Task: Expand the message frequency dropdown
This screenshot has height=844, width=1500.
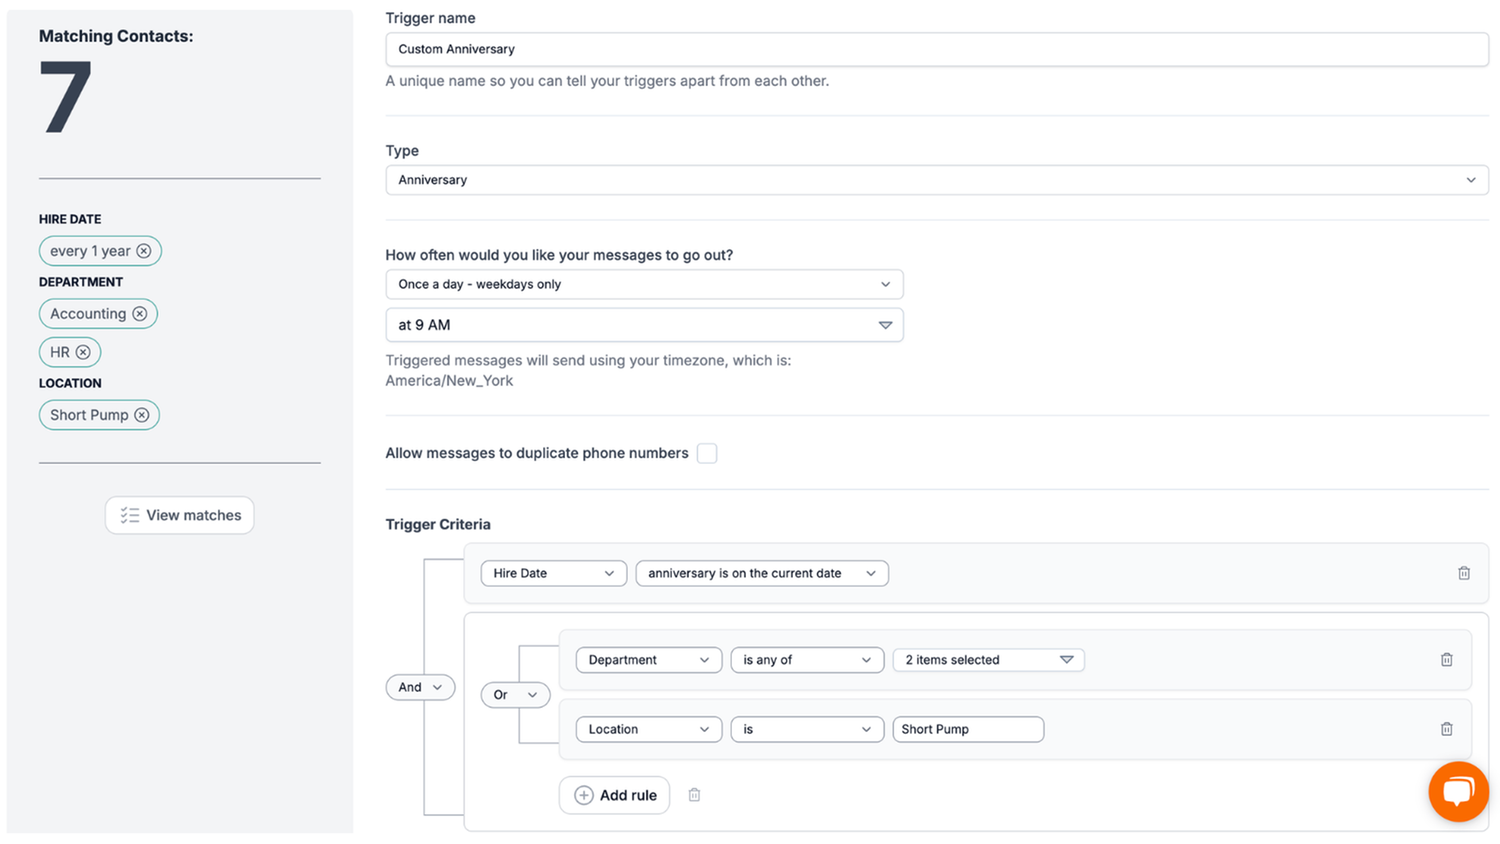Action: [644, 284]
